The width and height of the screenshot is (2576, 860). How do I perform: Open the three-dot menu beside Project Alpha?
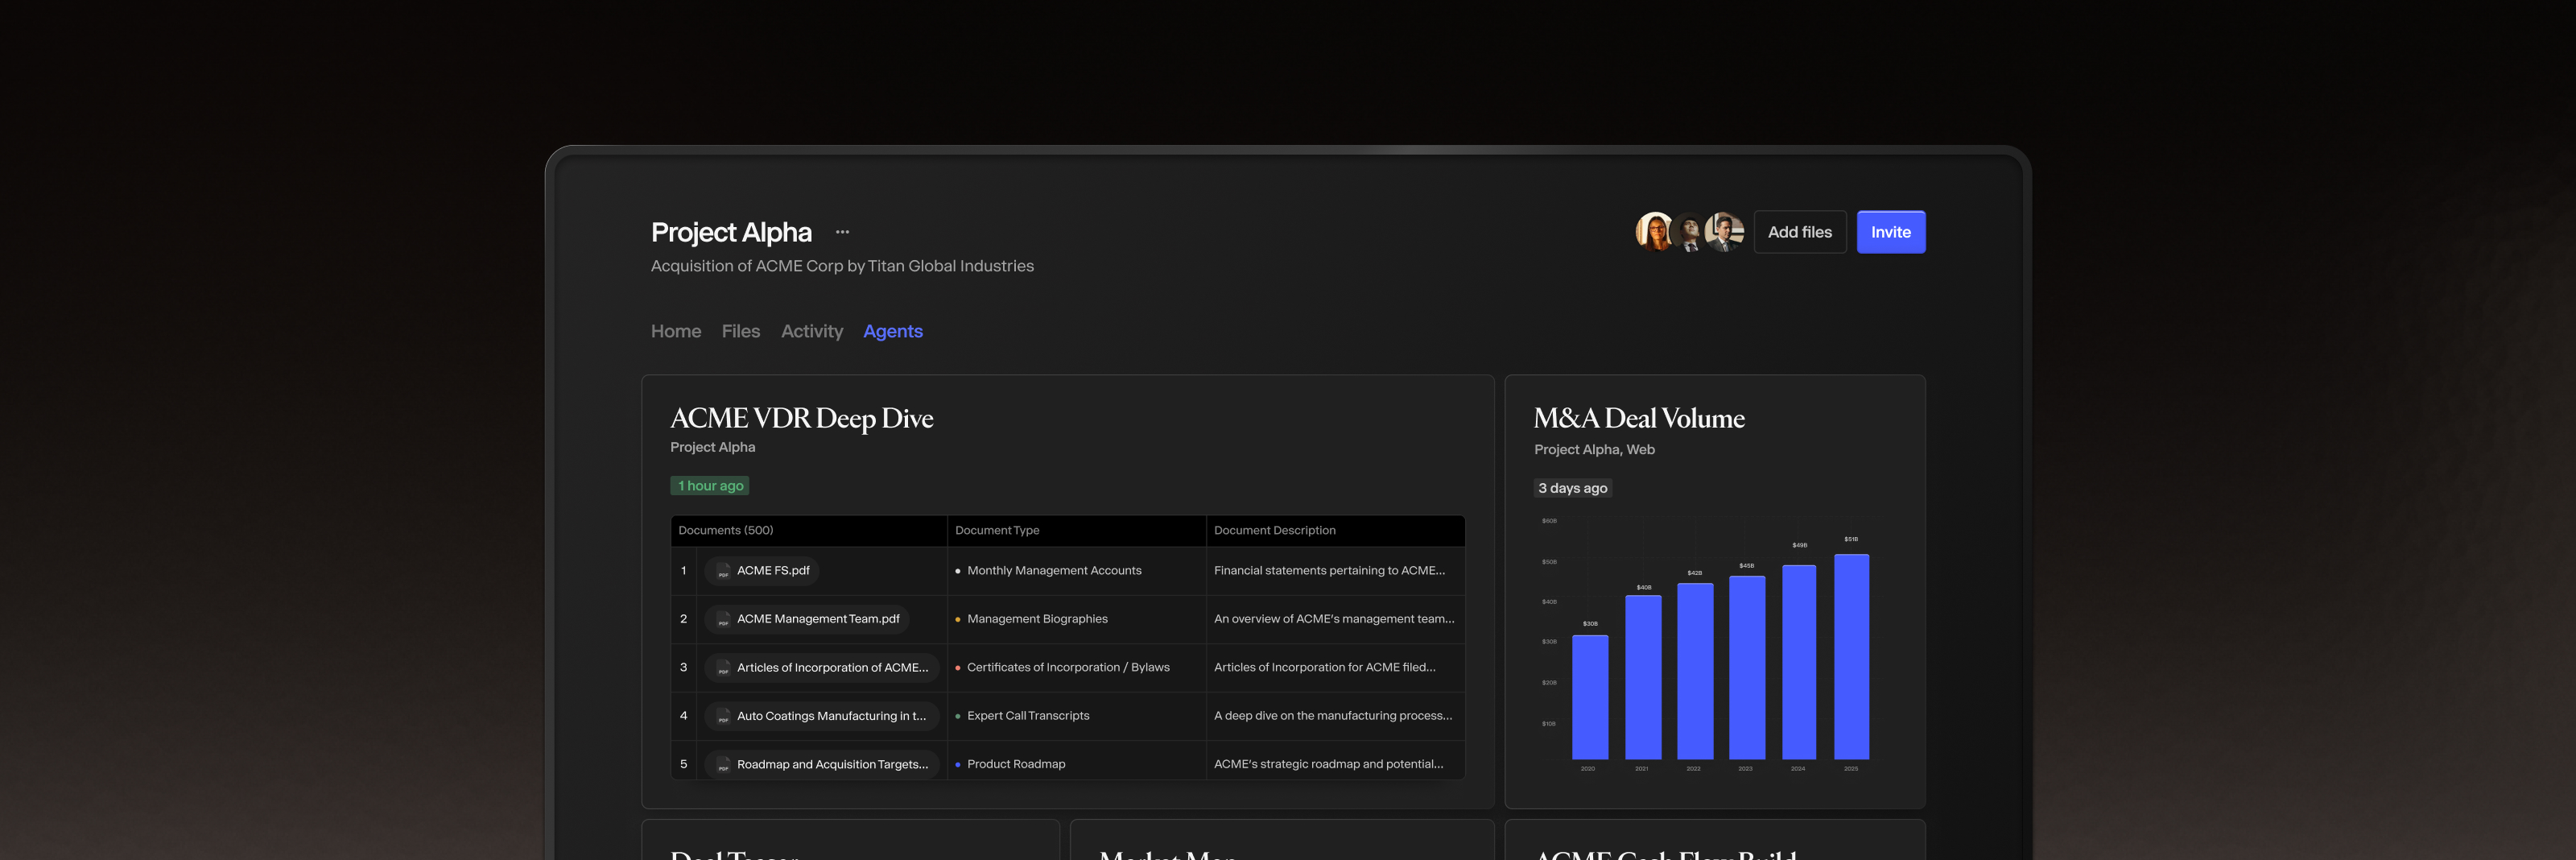[x=842, y=232]
